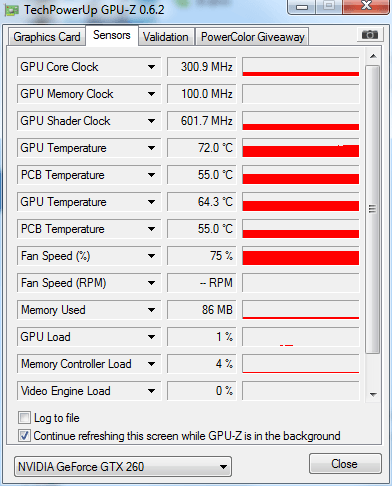Click the Close button
The width and height of the screenshot is (392, 486).
point(345,464)
